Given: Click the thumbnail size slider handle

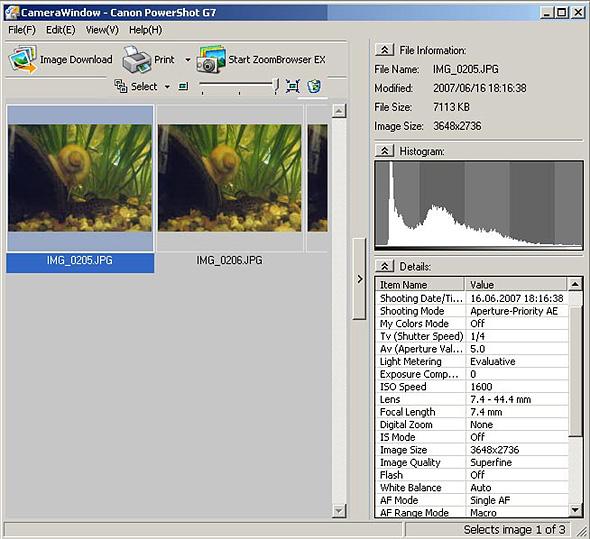Looking at the screenshot, I should coord(276,86).
